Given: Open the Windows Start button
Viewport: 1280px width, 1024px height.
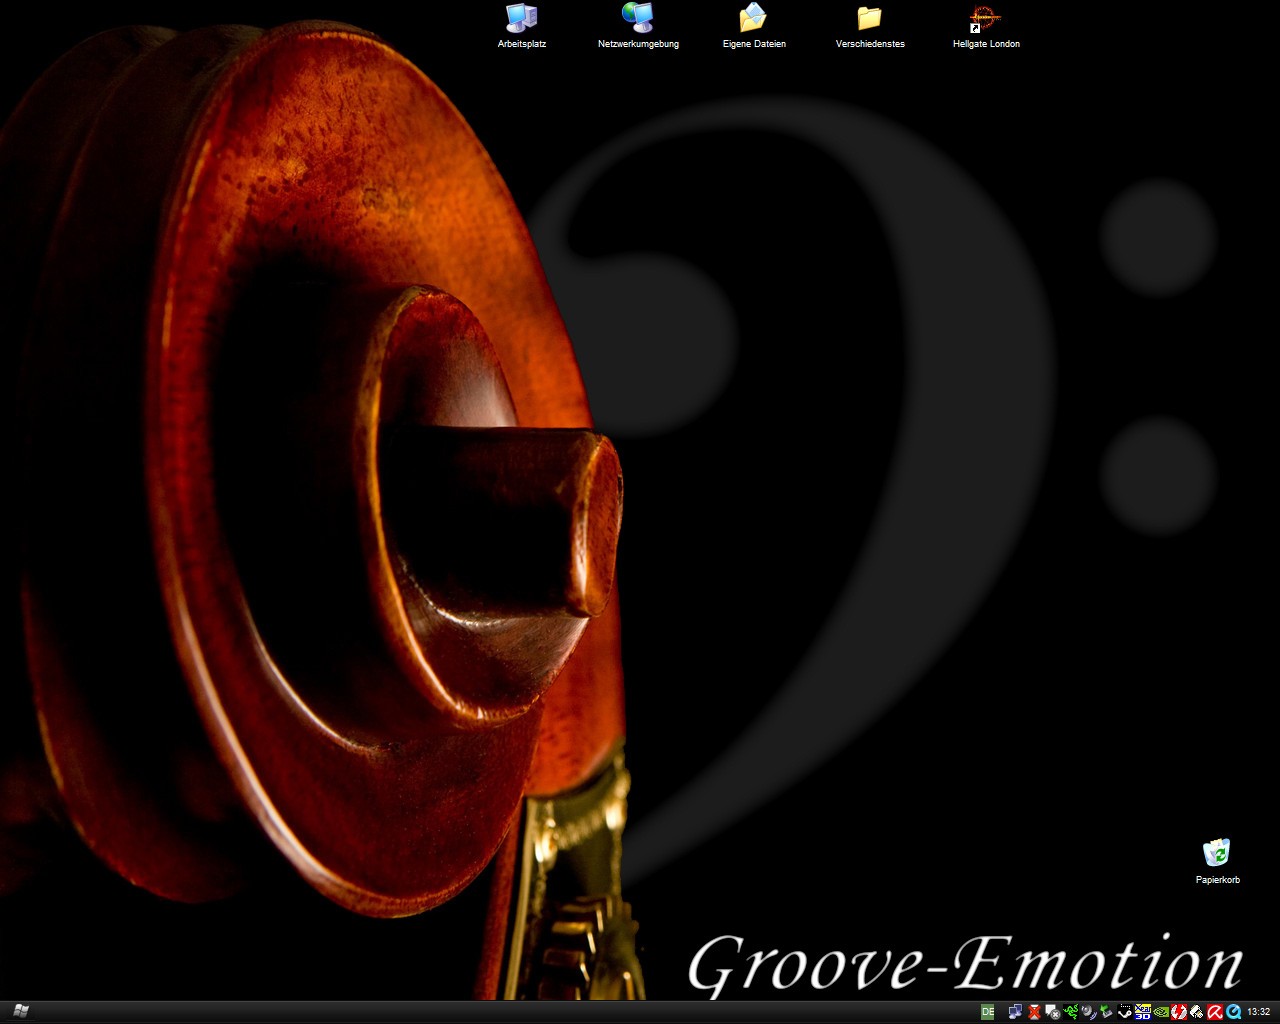Looking at the screenshot, I should [20, 1011].
